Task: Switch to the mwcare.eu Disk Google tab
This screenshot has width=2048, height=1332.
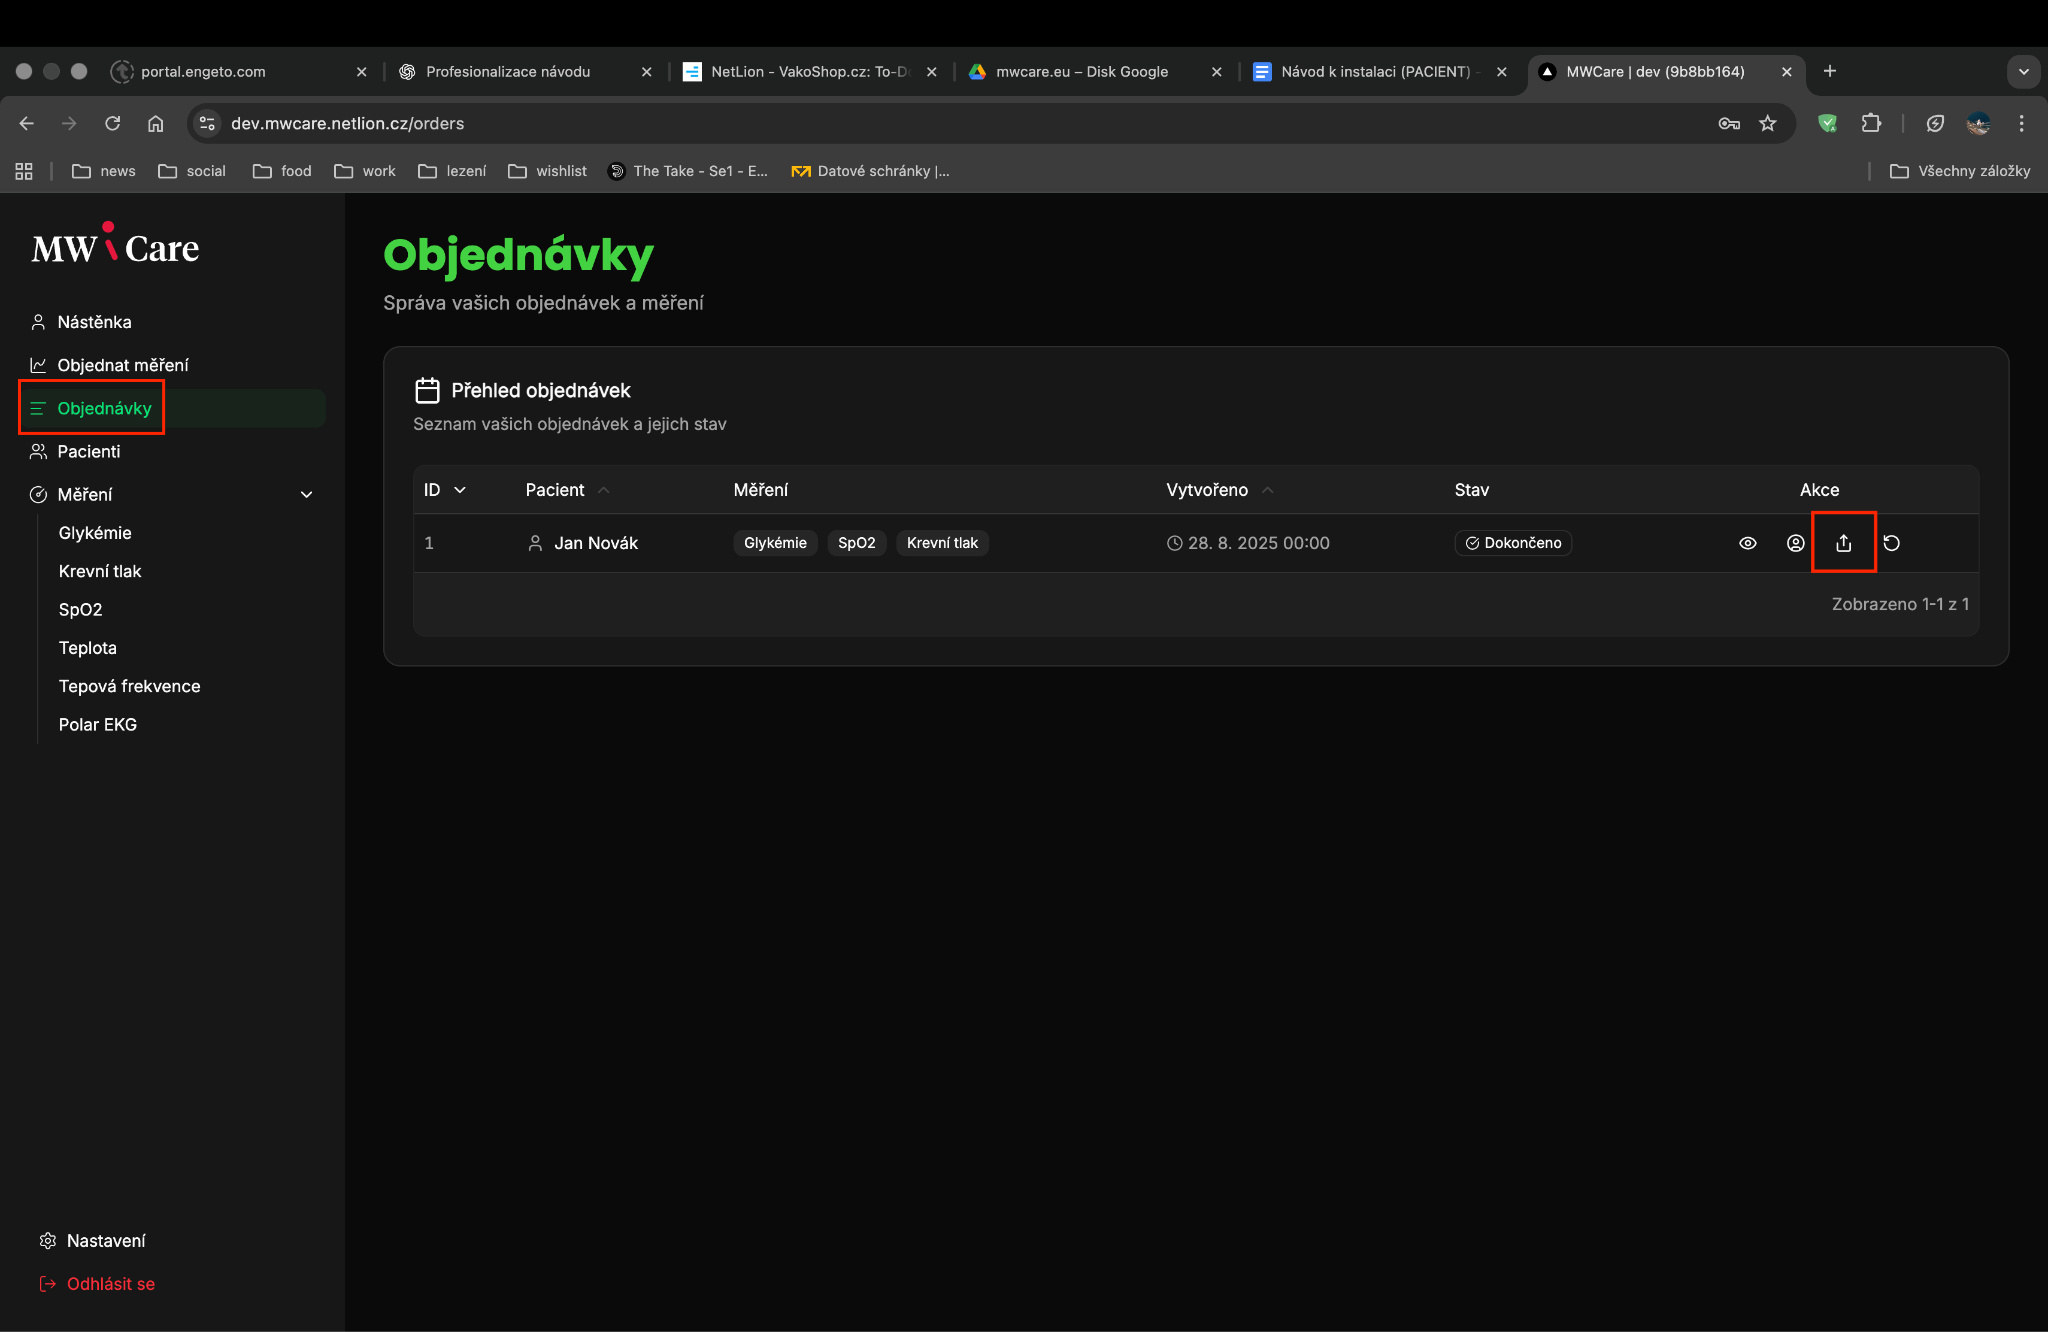Action: click(x=1081, y=72)
